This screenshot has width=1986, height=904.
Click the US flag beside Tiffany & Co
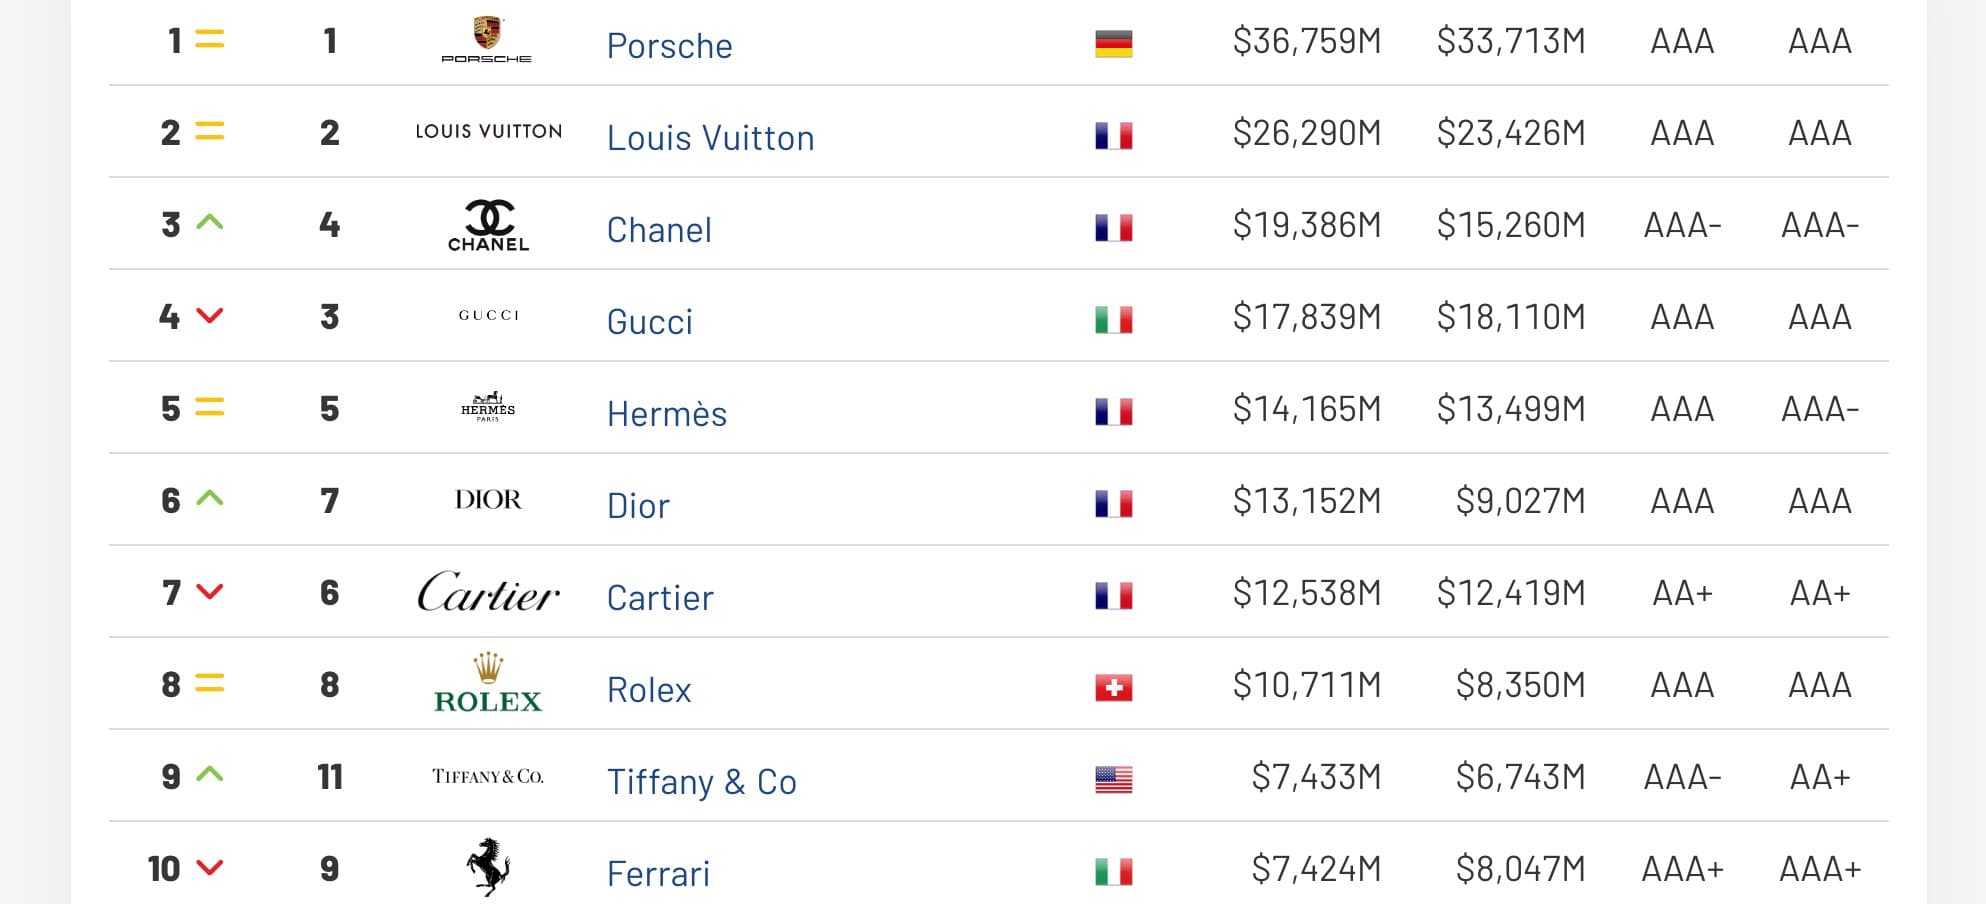(x=1113, y=780)
